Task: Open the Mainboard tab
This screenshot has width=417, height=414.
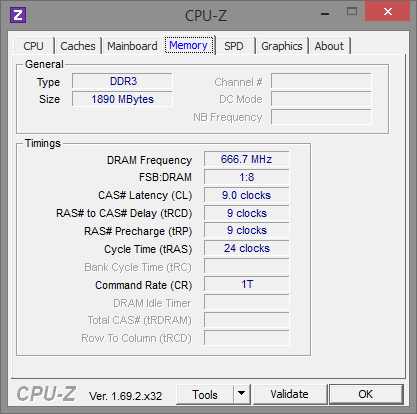Action: [132, 46]
